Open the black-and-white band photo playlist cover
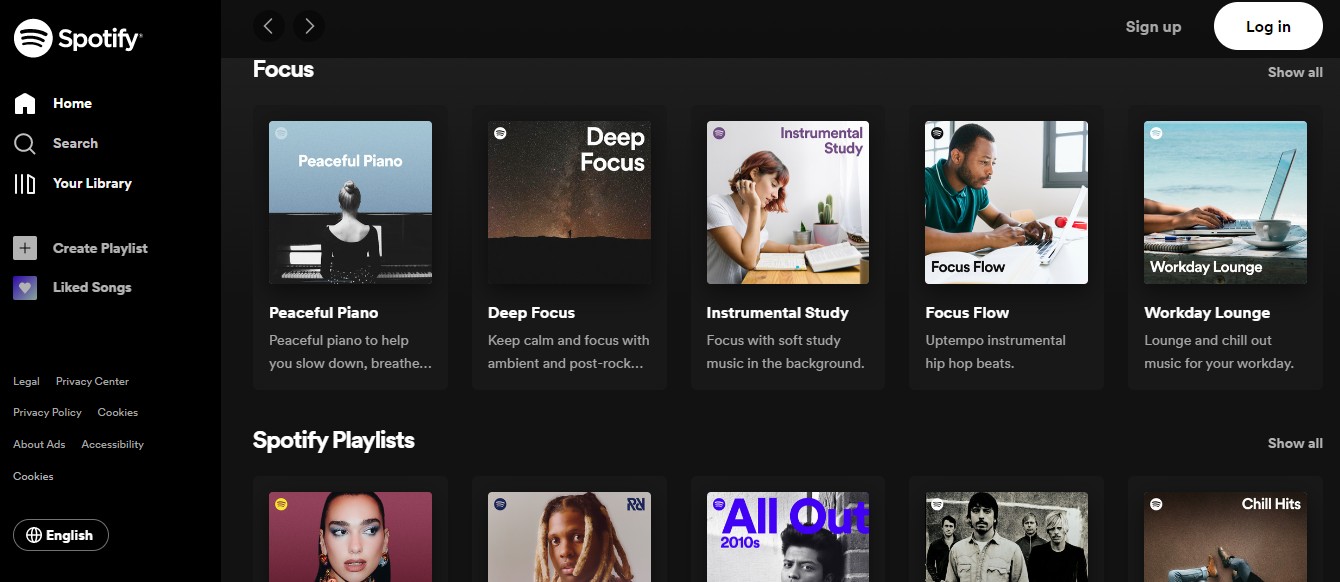 pos(1007,537)
